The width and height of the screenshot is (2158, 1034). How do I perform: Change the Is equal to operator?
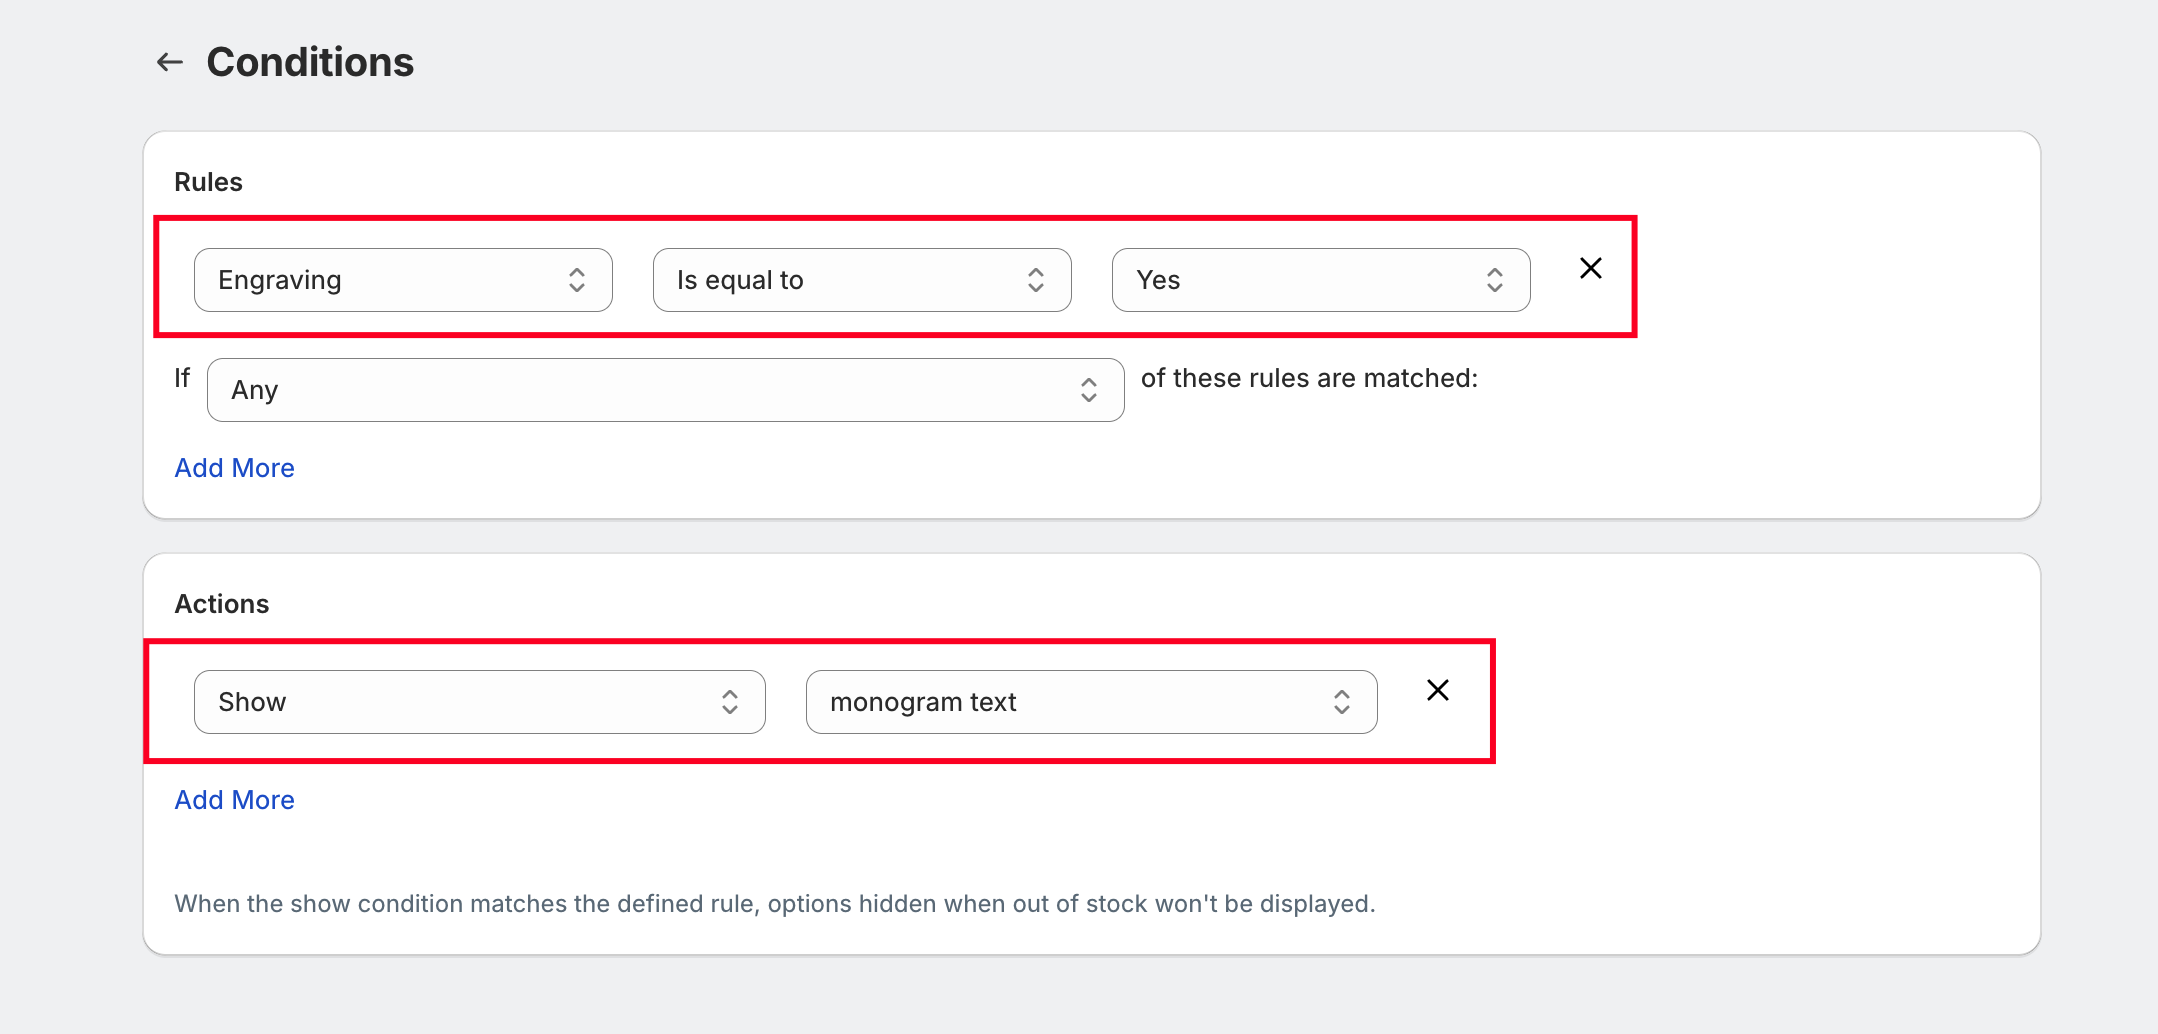click(840, 280)
